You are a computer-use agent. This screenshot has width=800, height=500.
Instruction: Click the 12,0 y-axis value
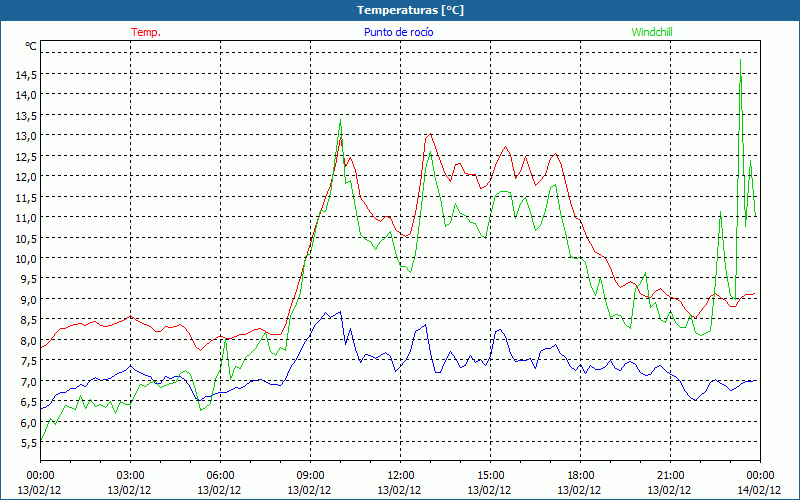click(x=26, y=177)
